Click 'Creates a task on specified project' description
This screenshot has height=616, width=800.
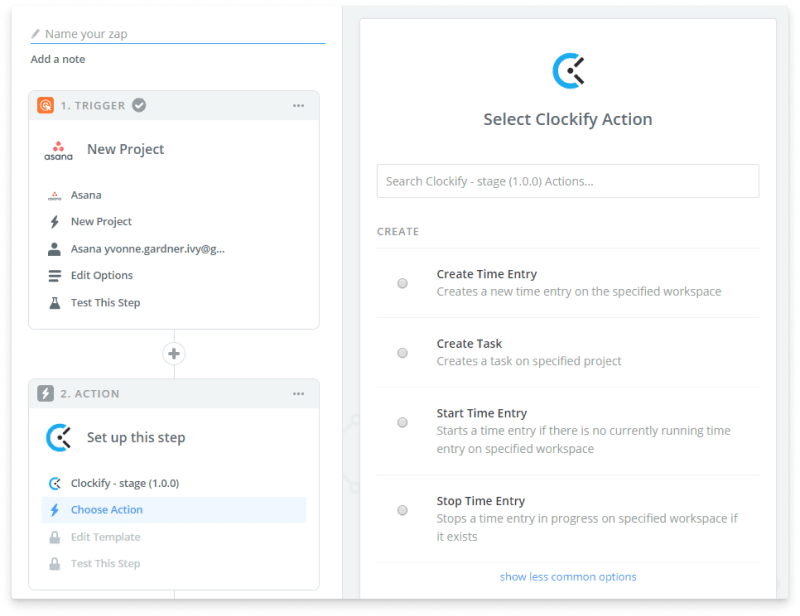(529, 361)
